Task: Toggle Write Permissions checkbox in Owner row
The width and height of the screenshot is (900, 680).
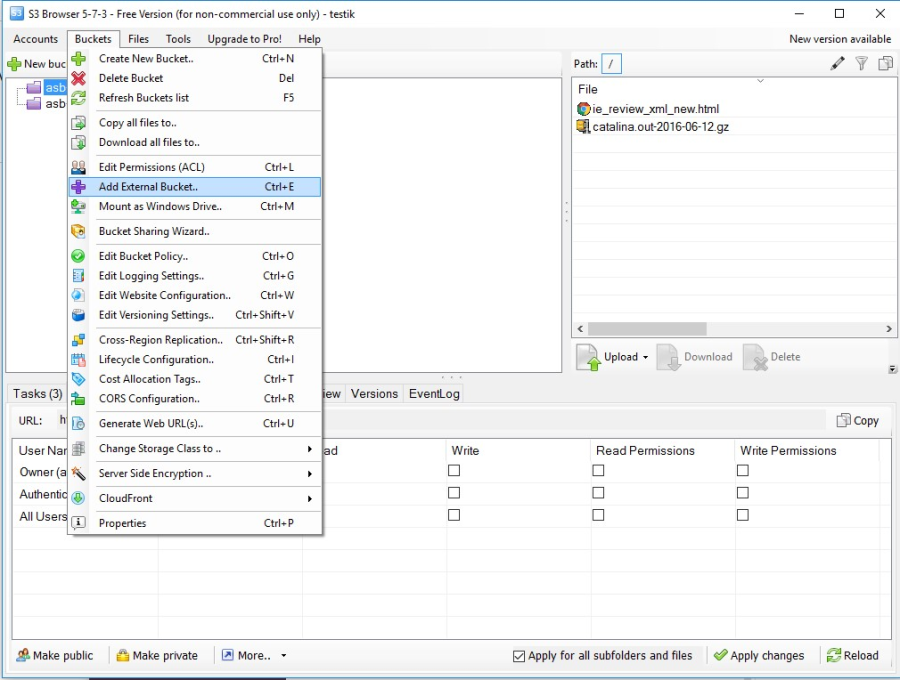Action: coord(743,471)
